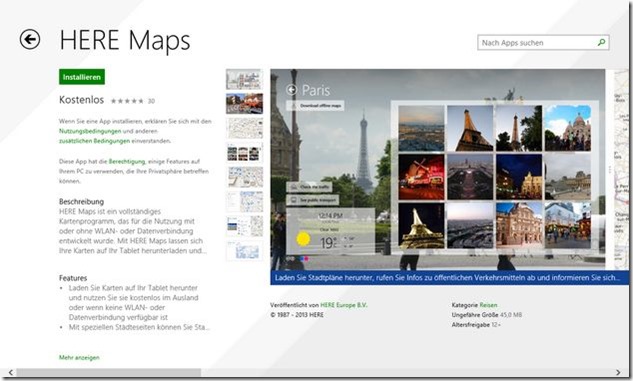The image size is (633, 381).
Task: Click See public transport button in preview
Action: (312, 200)
